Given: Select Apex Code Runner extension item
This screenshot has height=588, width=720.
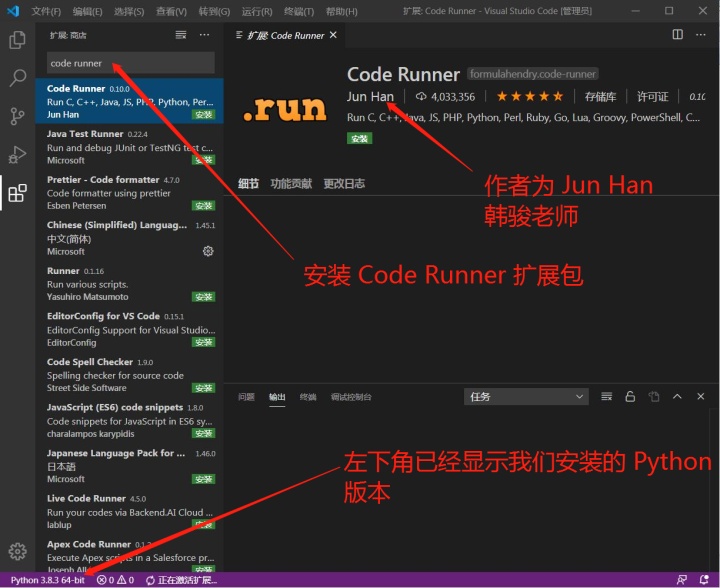Looking at the screenshot, I should 129,554.
